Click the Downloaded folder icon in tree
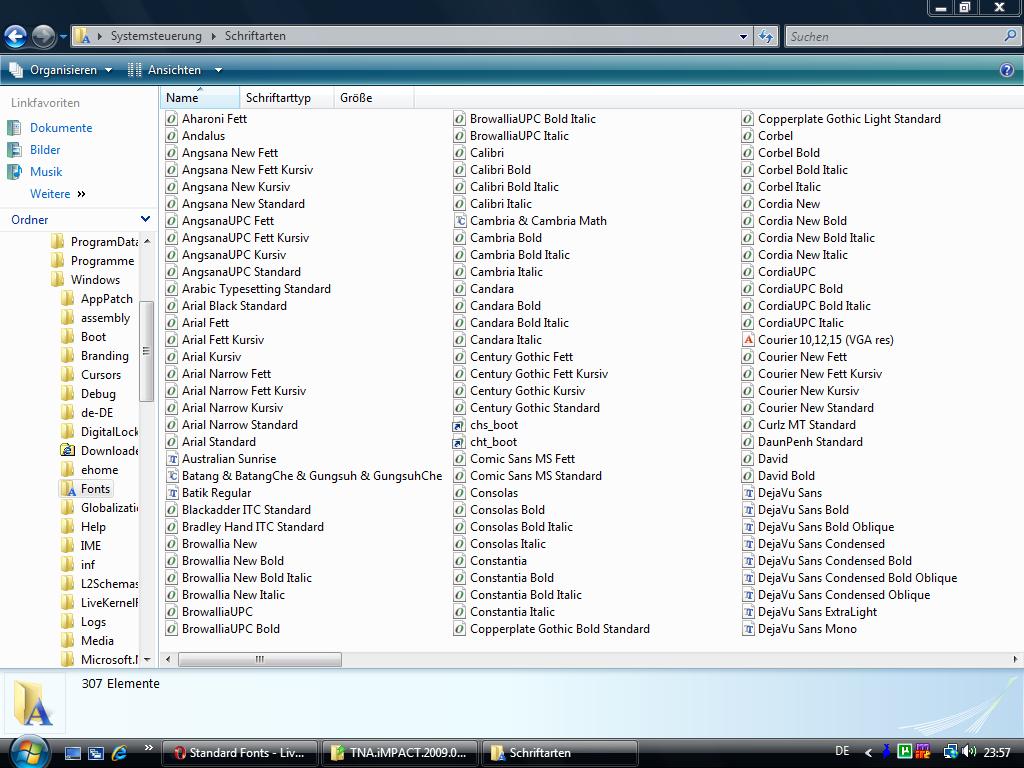 [68, 451]
